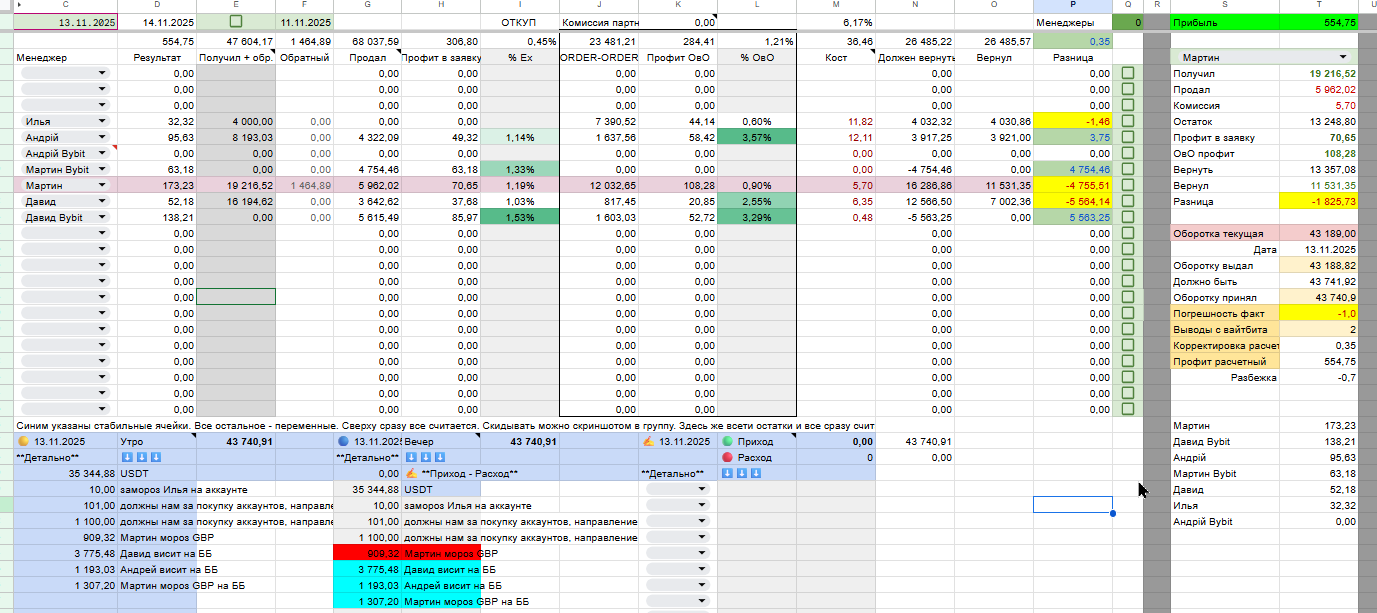Click the Комиссия партн cell
Screen dimensions: 1377x613
[598, 21]
